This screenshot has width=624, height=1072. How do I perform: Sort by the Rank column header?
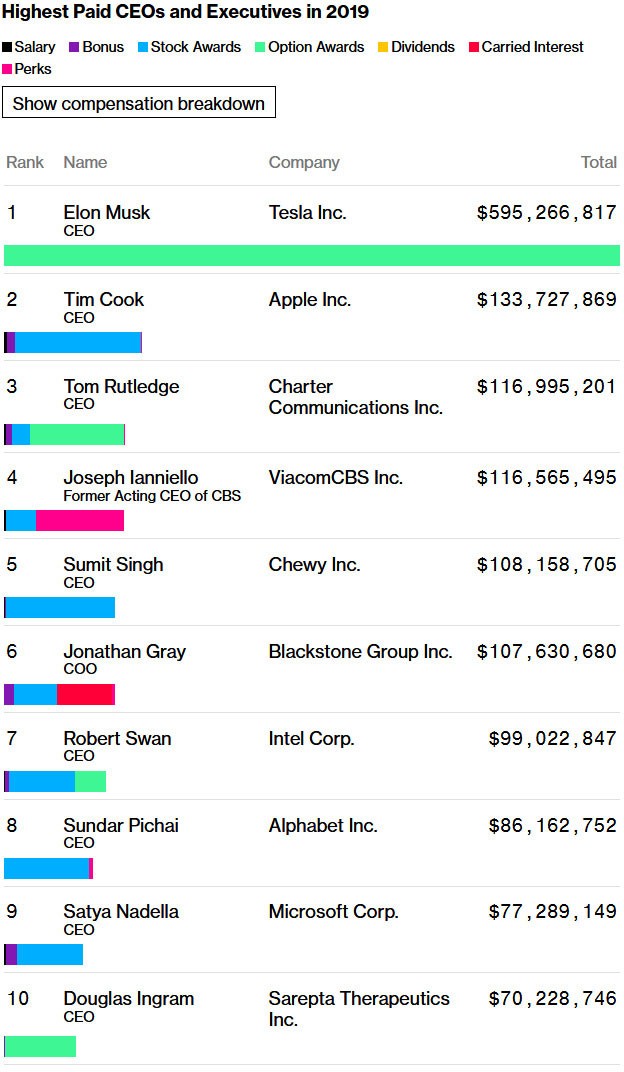(x=25, y=162)
